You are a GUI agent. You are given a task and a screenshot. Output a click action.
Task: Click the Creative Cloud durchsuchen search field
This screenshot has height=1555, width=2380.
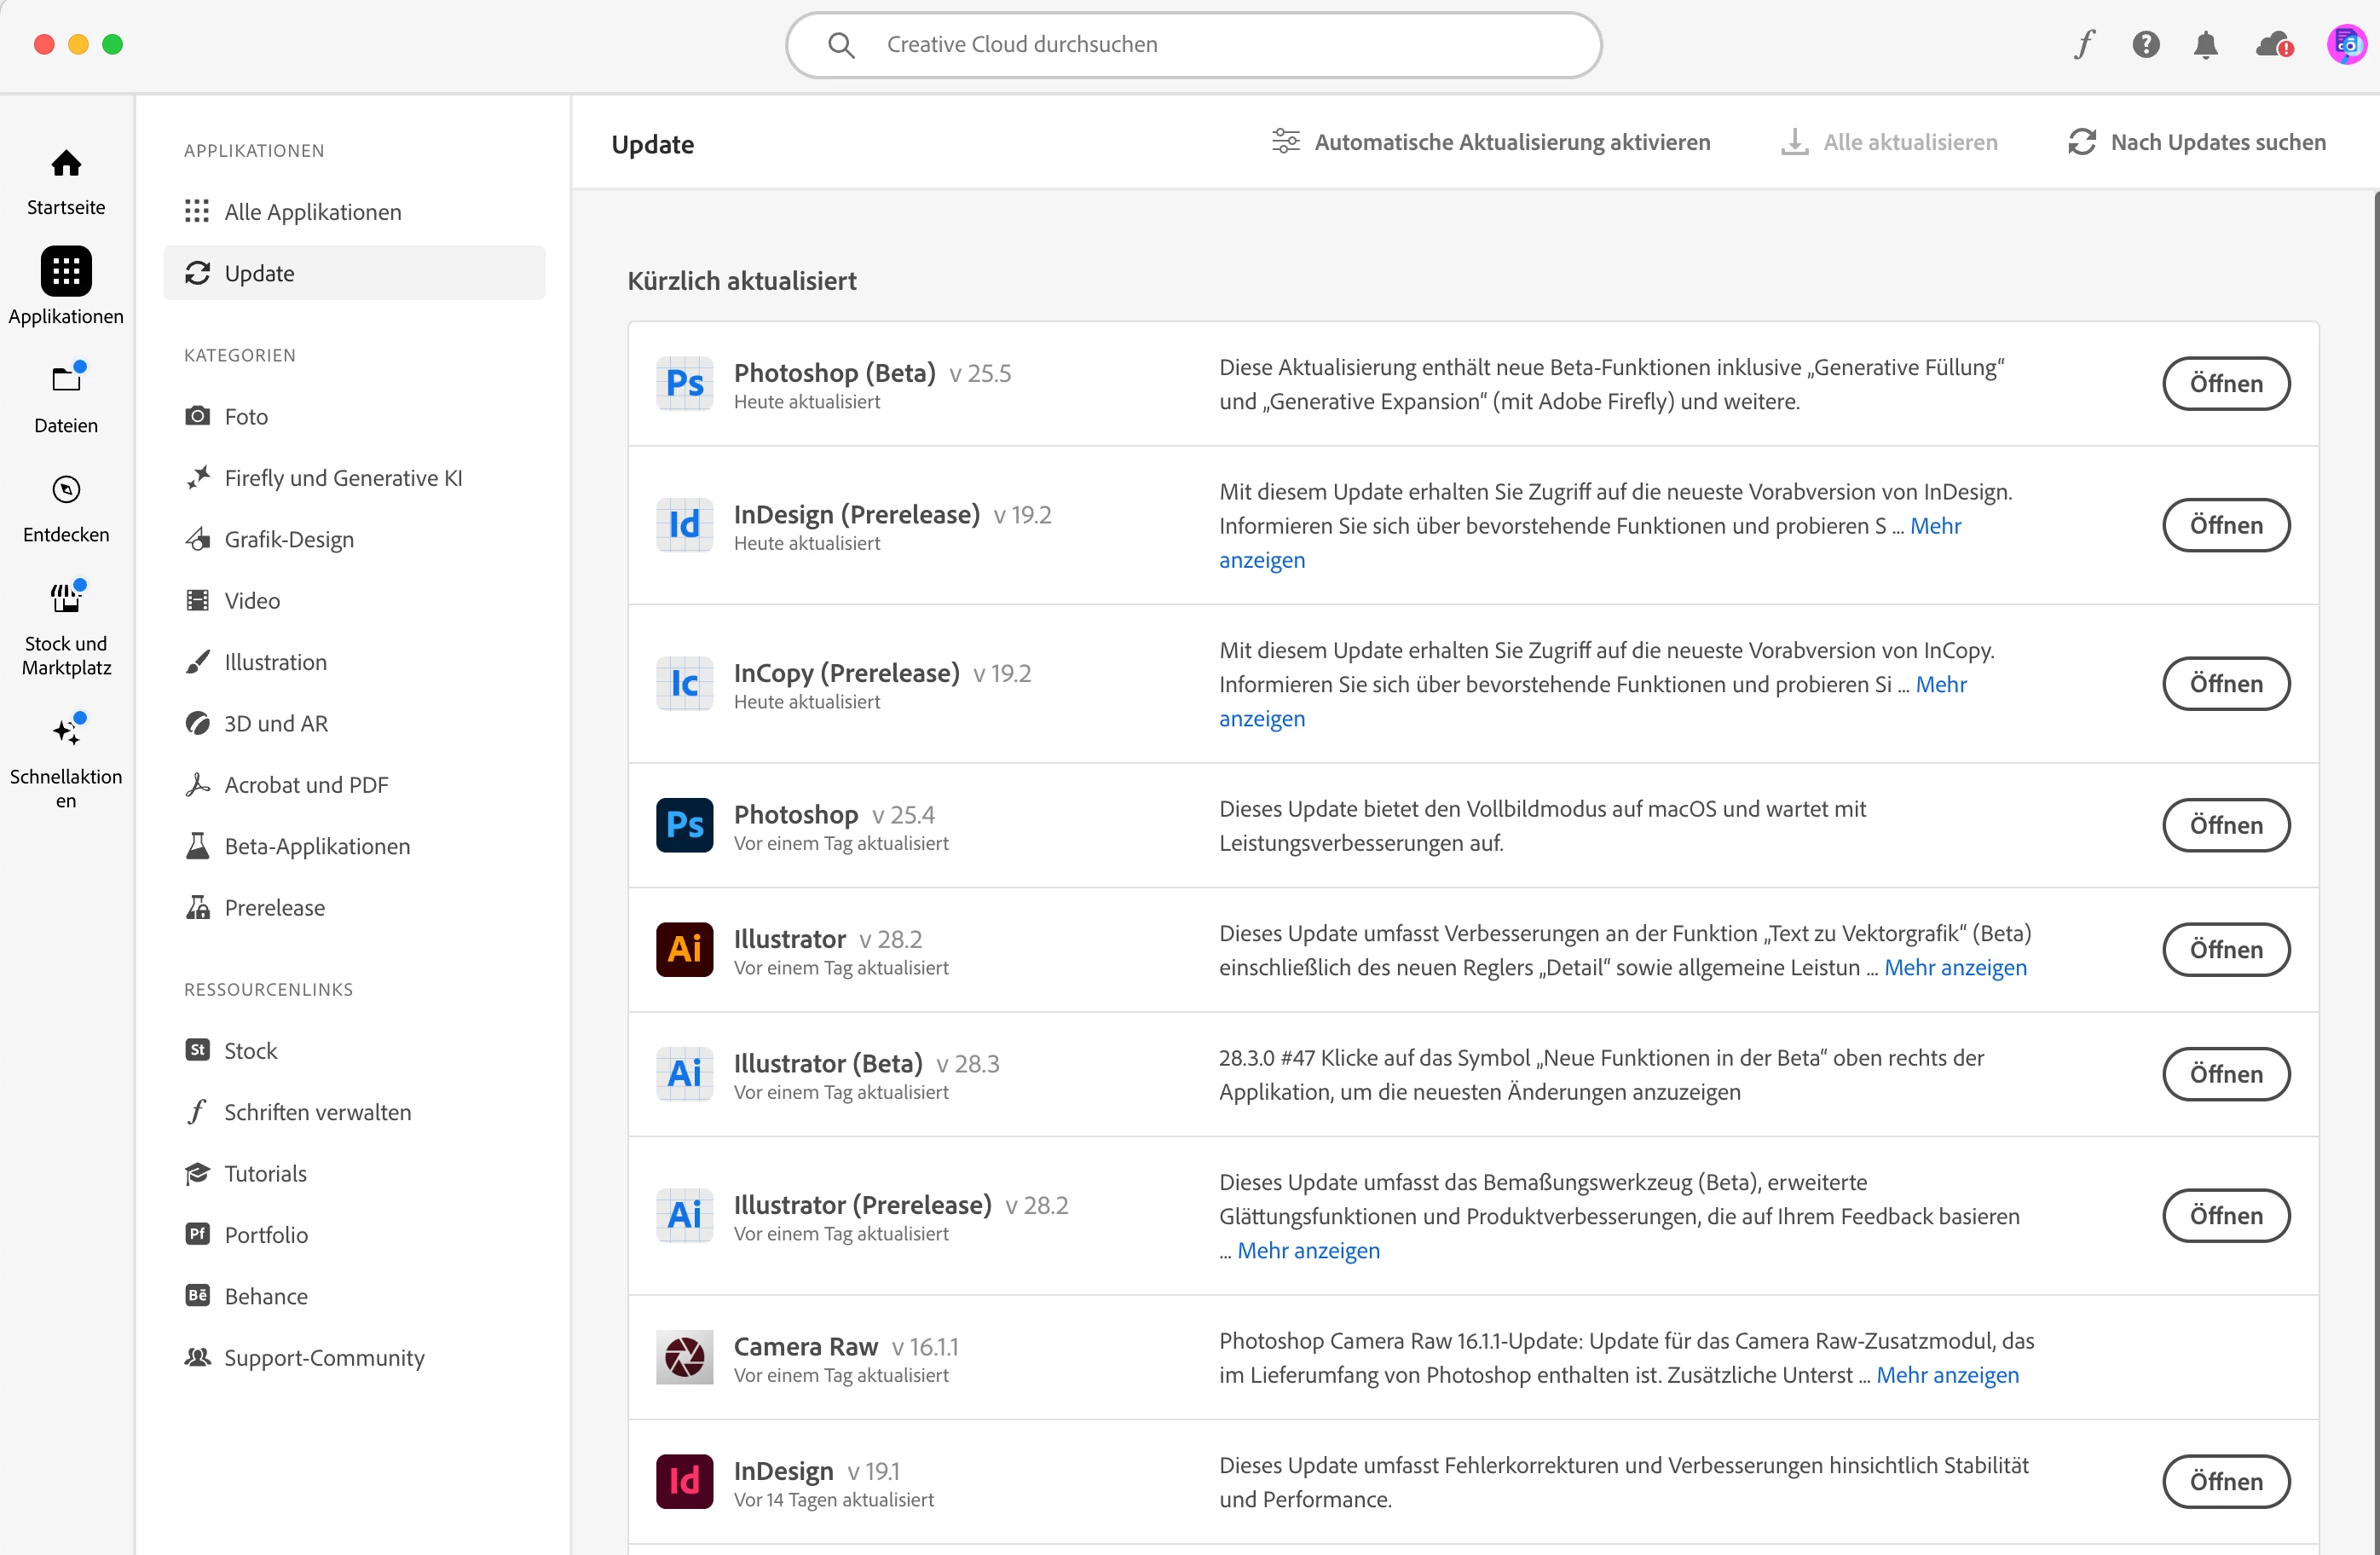1193,44
